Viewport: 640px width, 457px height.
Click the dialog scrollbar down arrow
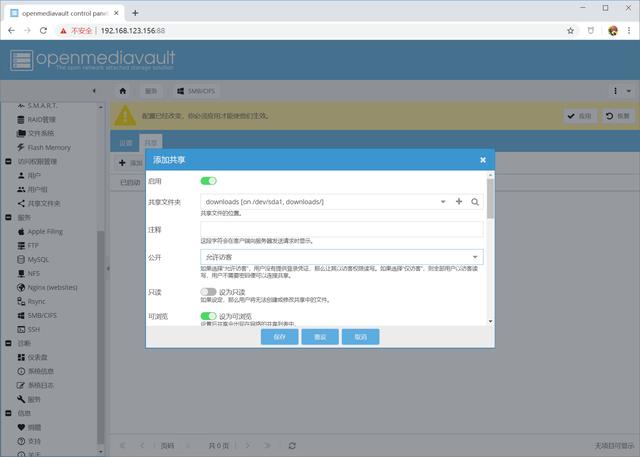pyautogui.click(x=491, y=322)
